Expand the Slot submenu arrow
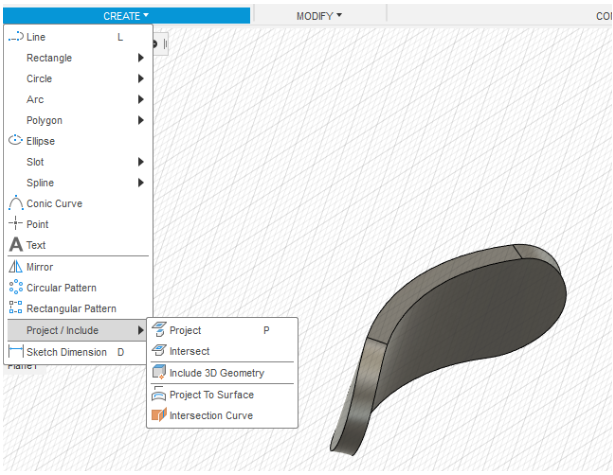613x475 pixels. coord(141,162)
